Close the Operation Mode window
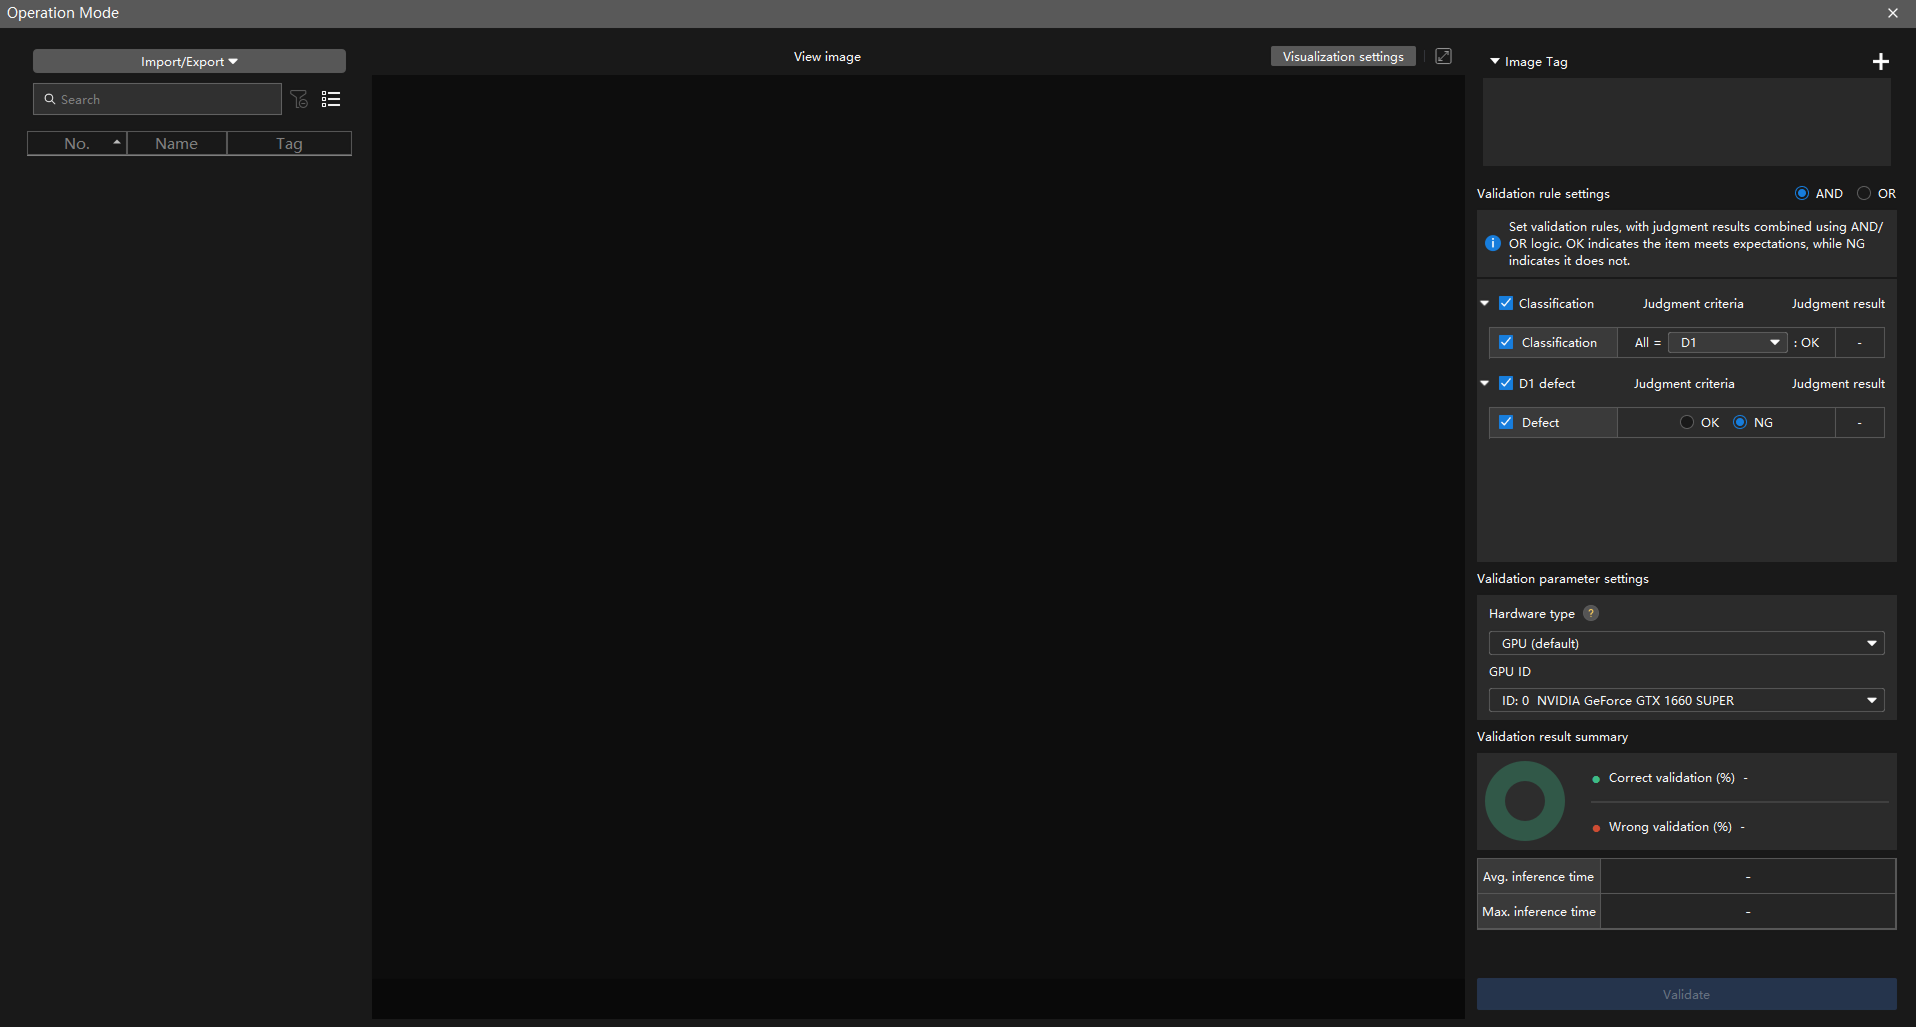The width and height of the screenshot is (1916, 1027). (1893, 13)
